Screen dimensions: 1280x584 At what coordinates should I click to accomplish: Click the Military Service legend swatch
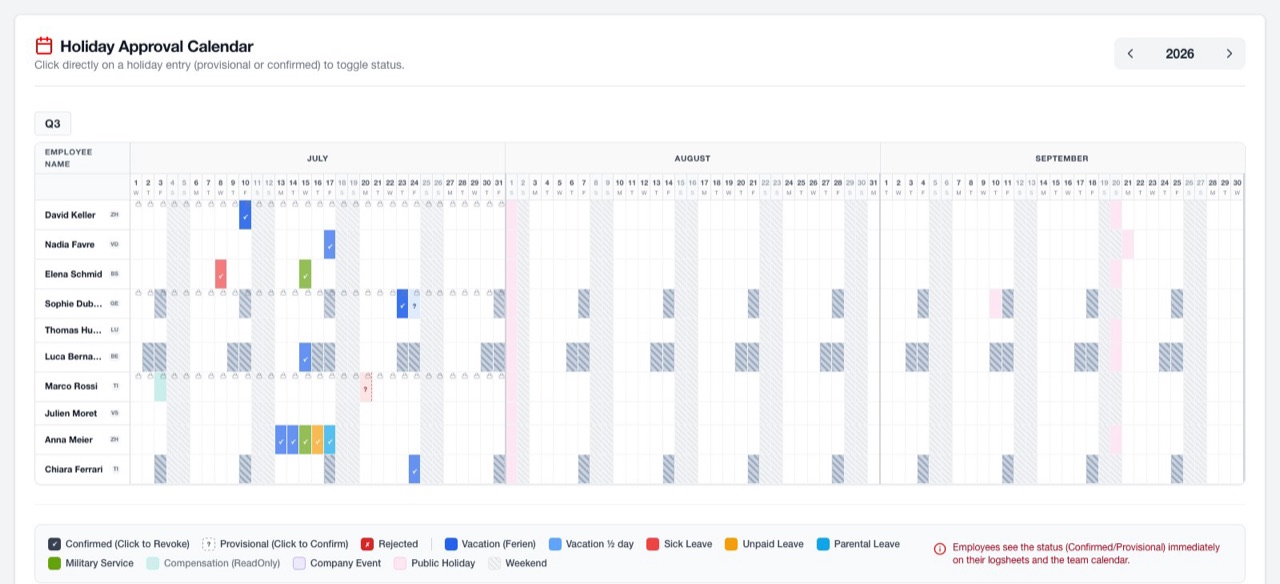pyautogui.click(x=54, y=563)
